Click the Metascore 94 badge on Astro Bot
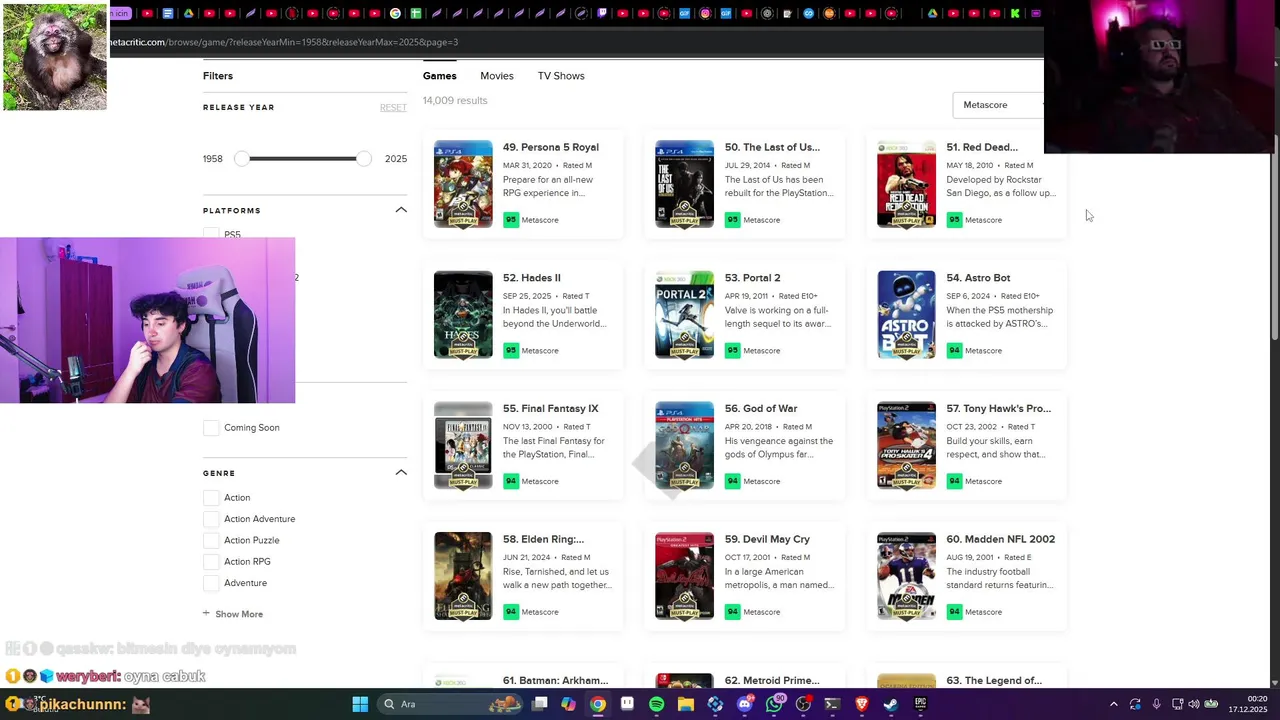Image resolution: width=1280 pixels, height=720 pixels. pyautogui.click(x=954, y=351)
